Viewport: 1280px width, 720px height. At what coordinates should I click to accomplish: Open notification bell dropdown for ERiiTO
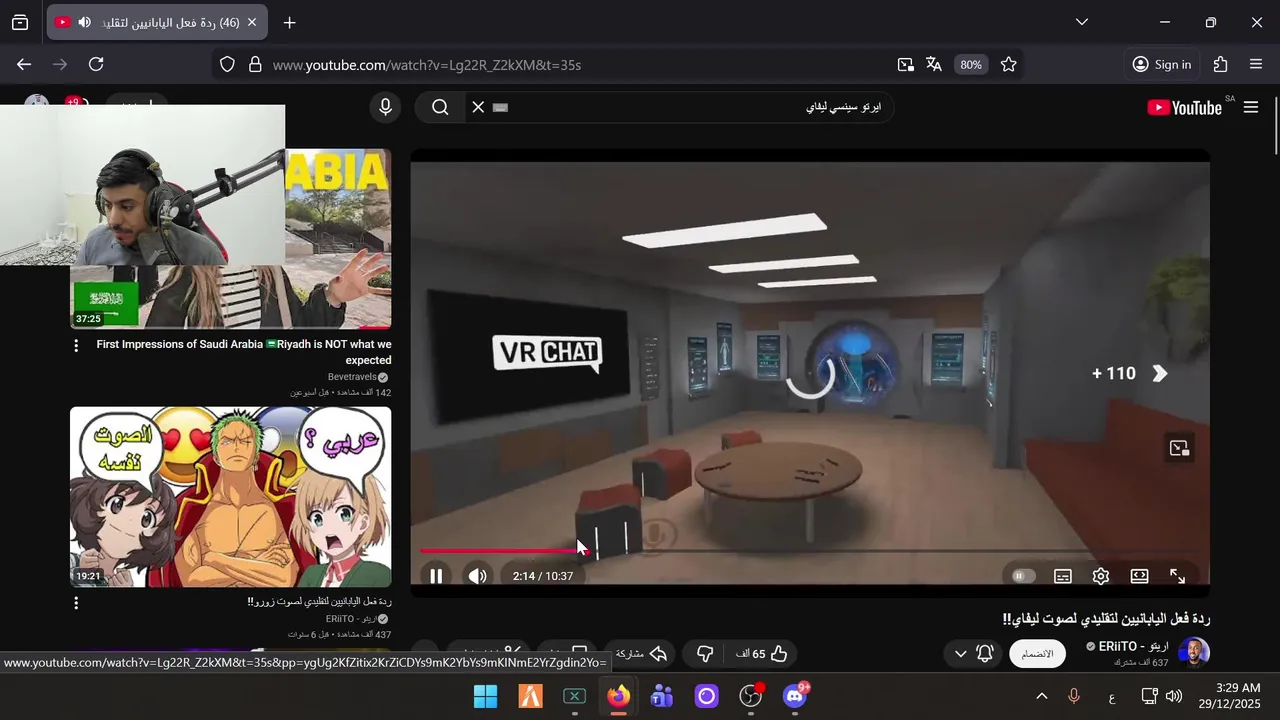point(972,654)
